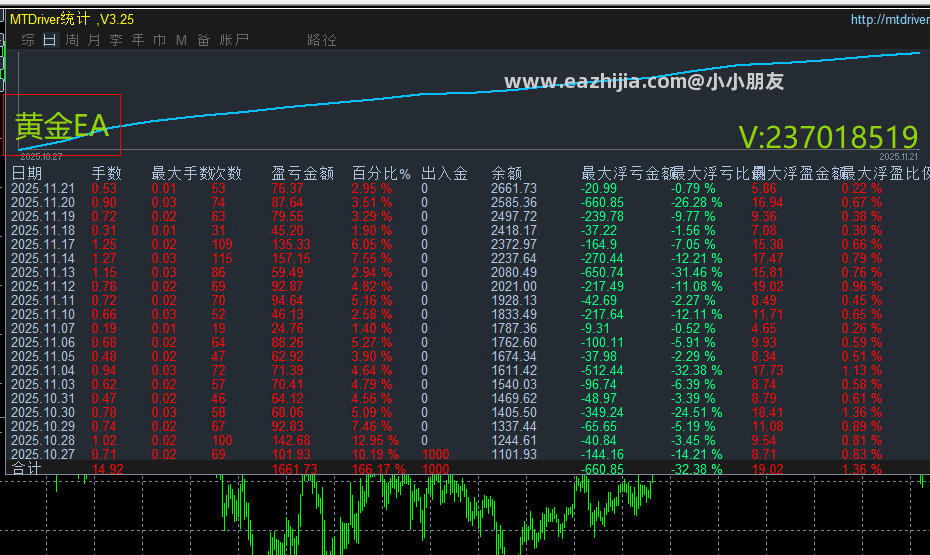930x555 pixels.
Task: Click profit amount 157.15
Action: (x=291, y=259)
